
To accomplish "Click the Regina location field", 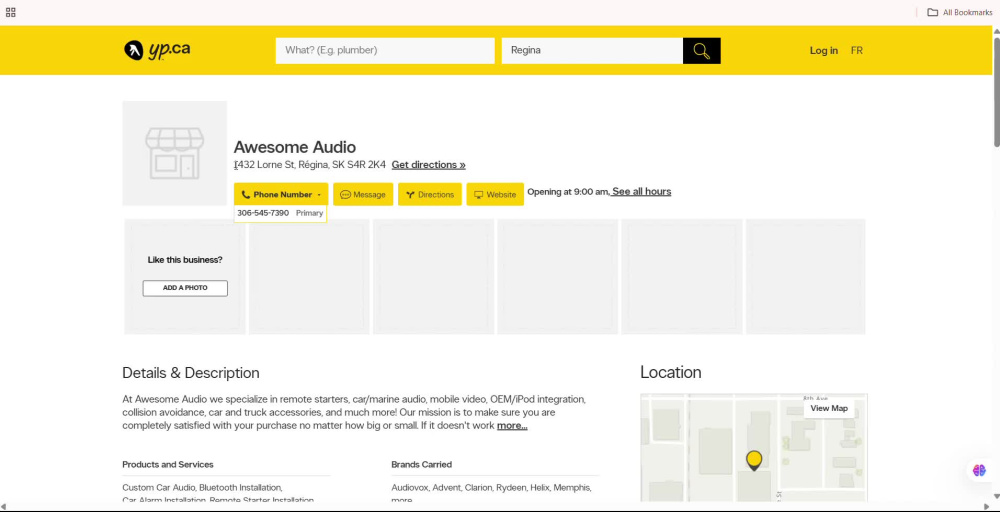I will (x=592, y=50).
